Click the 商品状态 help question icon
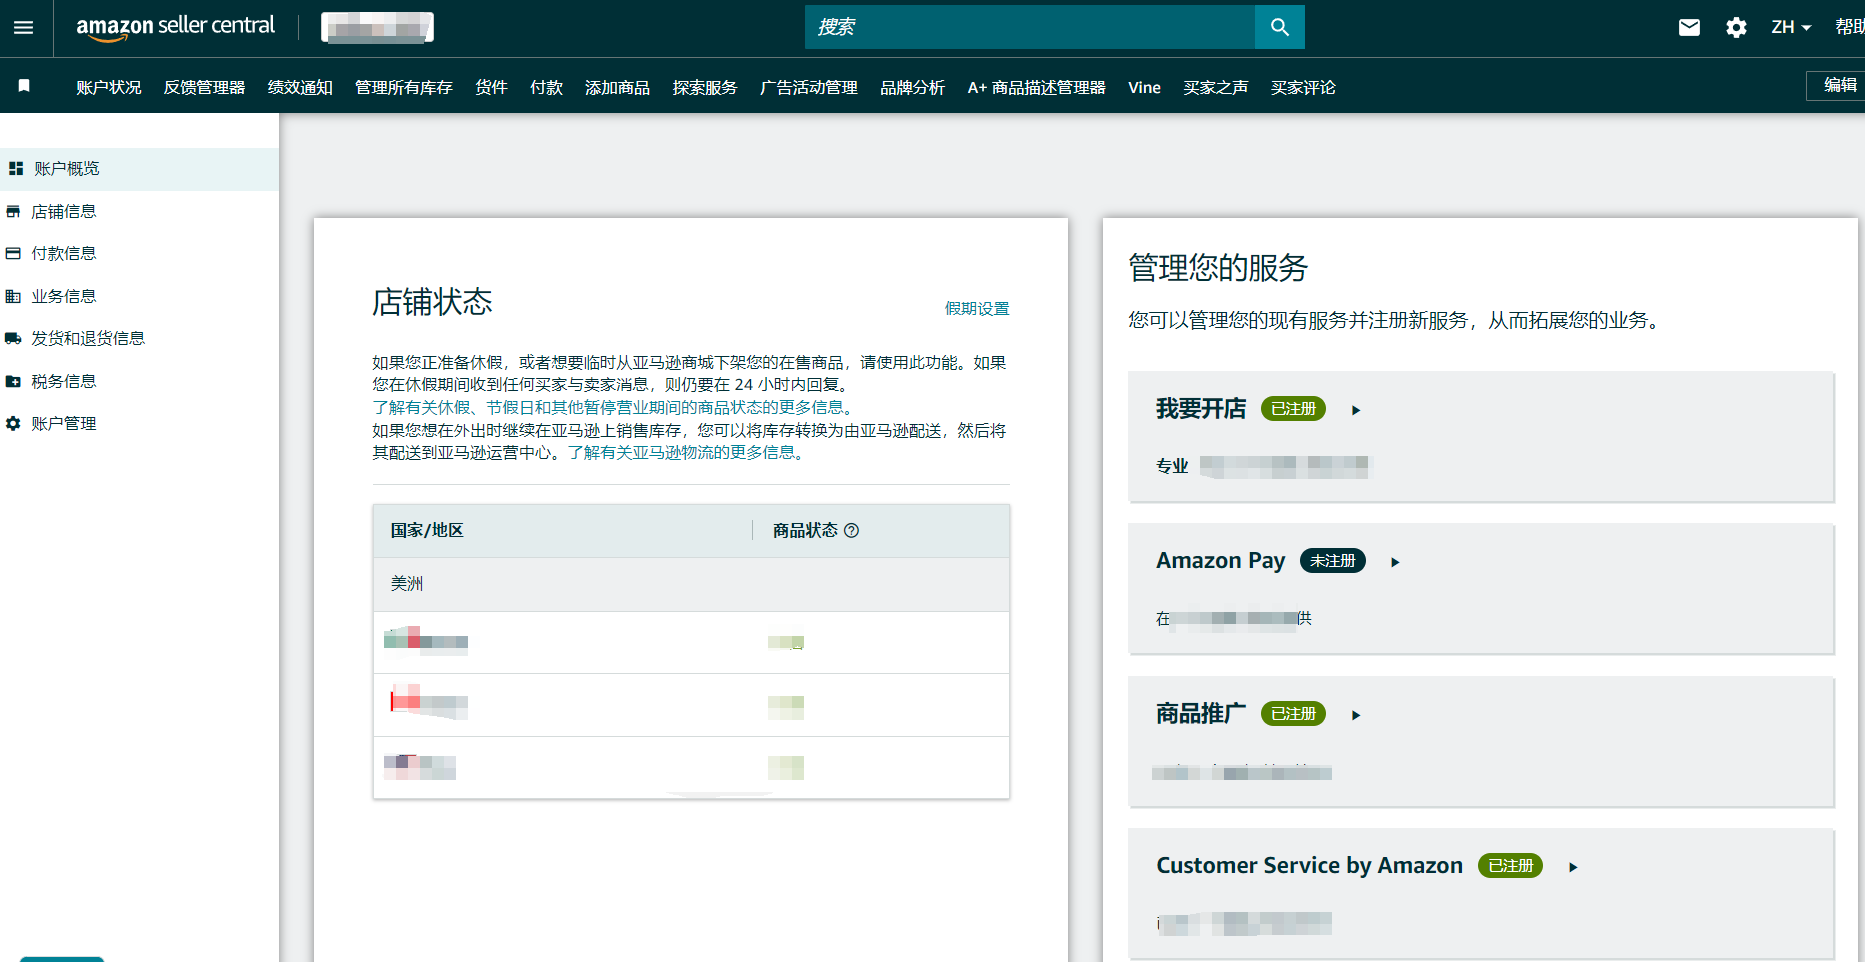The image size is (1865, 962). click(x=851, y=530)
